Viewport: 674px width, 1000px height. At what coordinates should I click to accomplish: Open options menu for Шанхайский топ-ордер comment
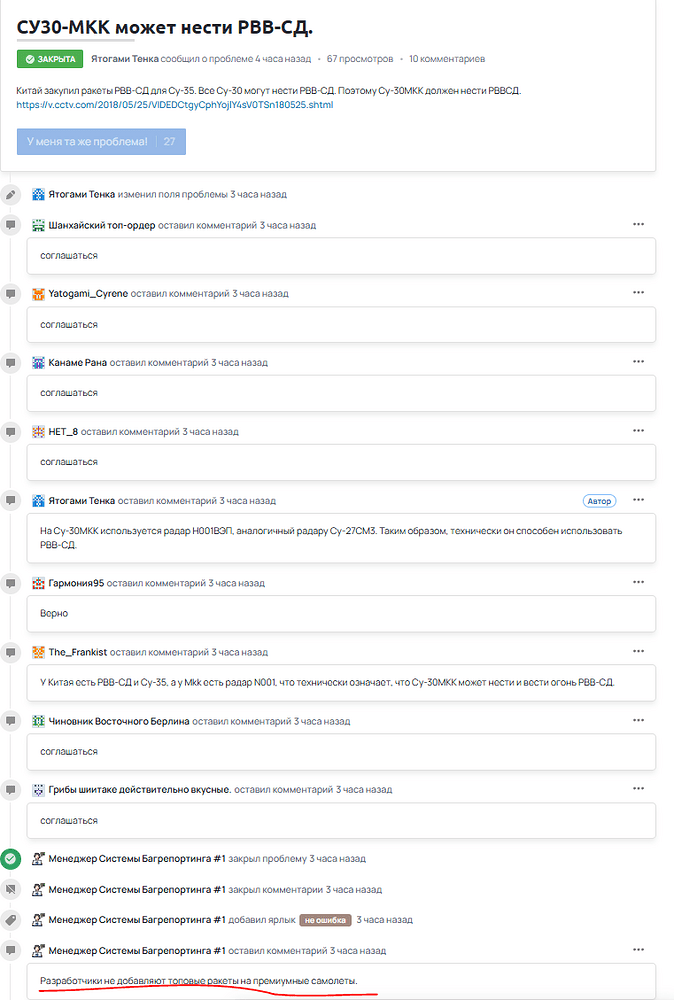639,225
